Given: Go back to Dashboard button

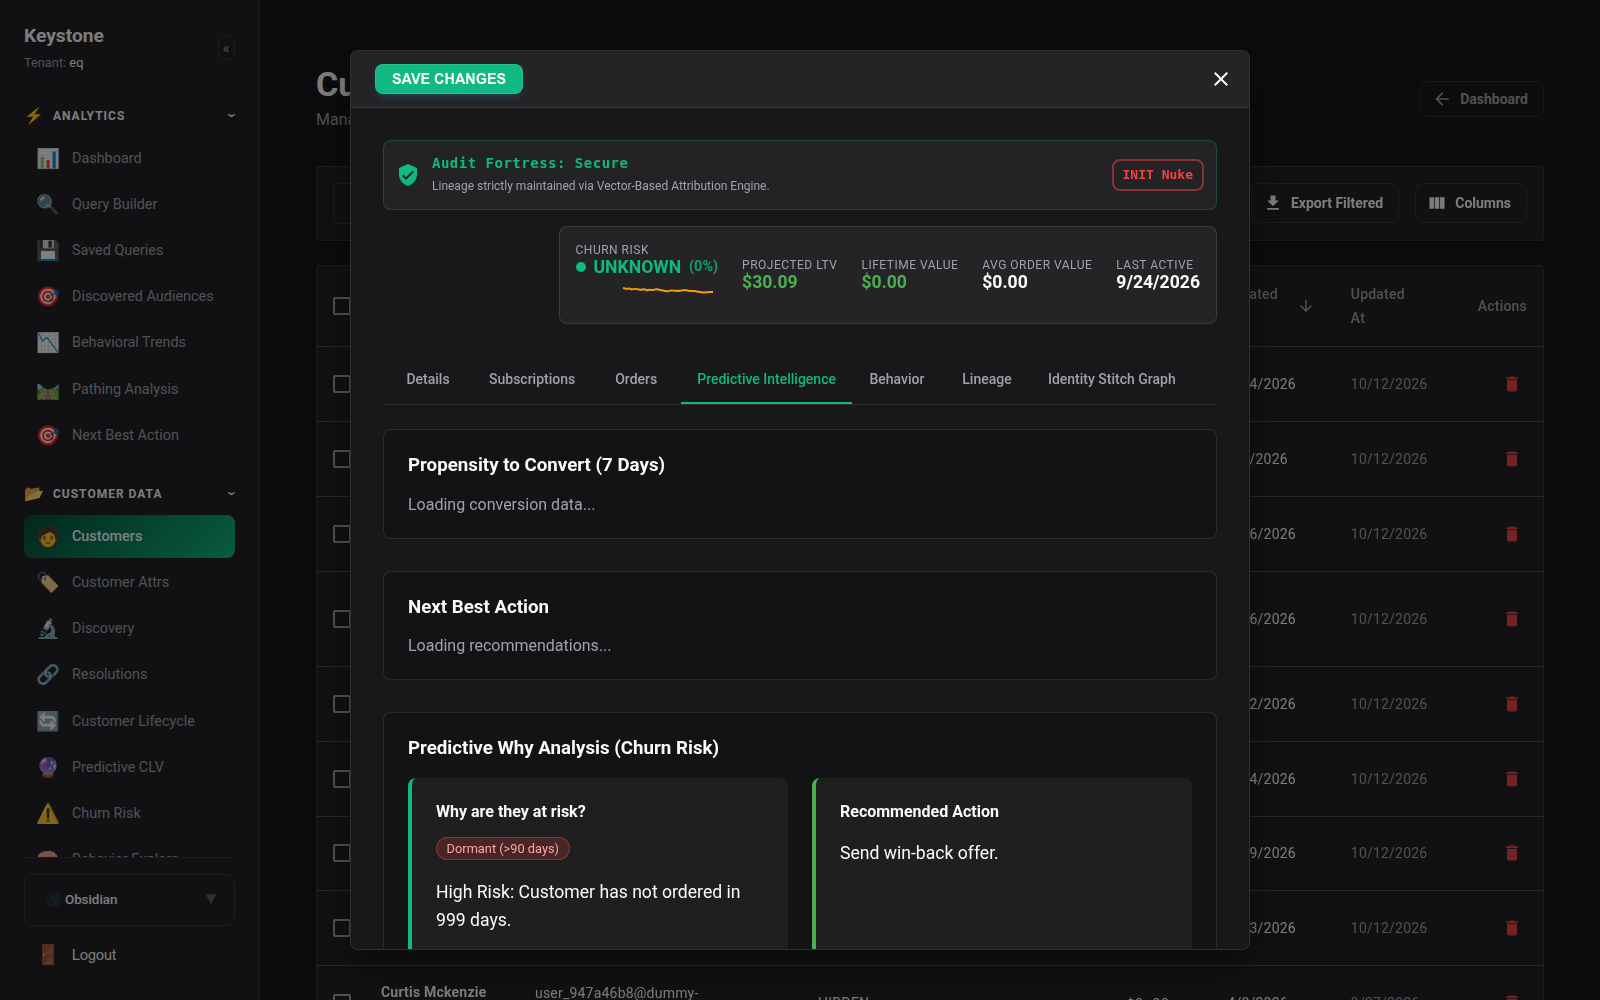Looking at the screenshot, I should [1481, 99].
